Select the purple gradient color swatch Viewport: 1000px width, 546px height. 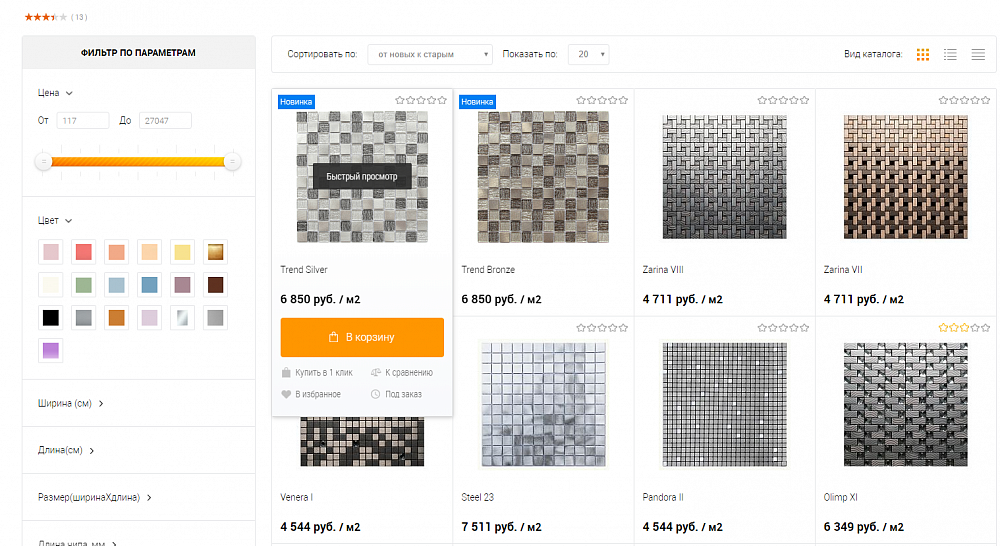[x=51, y=350]
